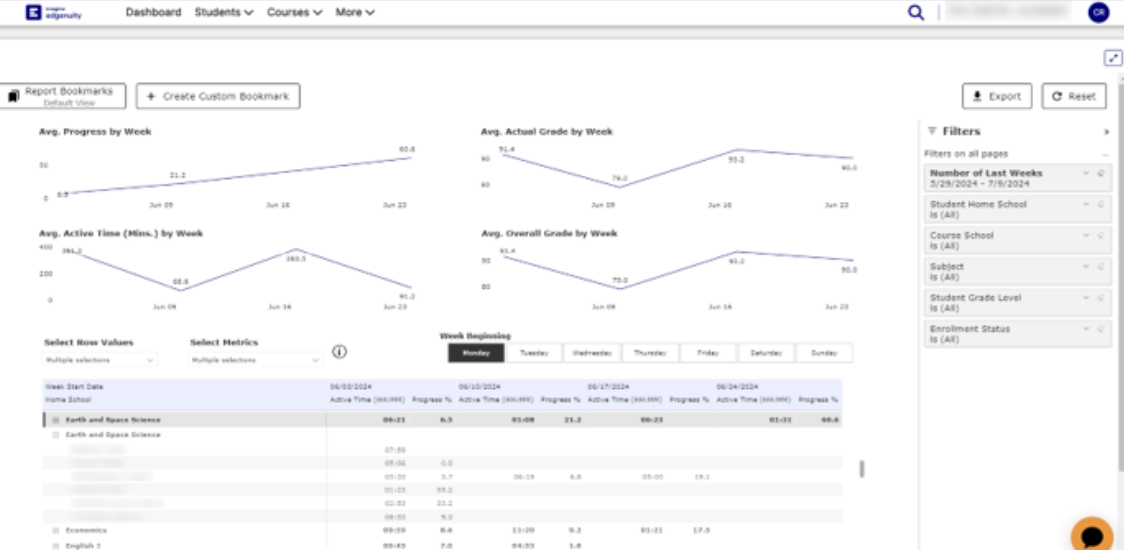Click the Home School header label
The image size is (1124, 550).
68,399
